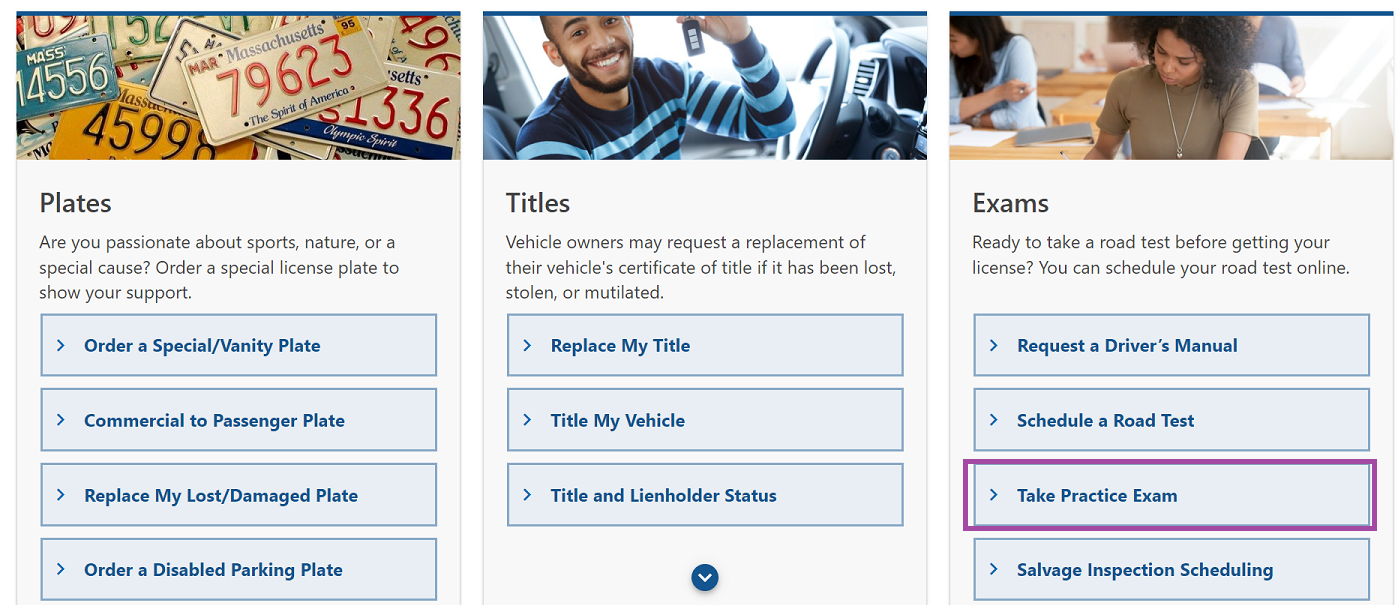
Task: Click chevron icon beside Schedule a Road Test
Action: (994, 420)
